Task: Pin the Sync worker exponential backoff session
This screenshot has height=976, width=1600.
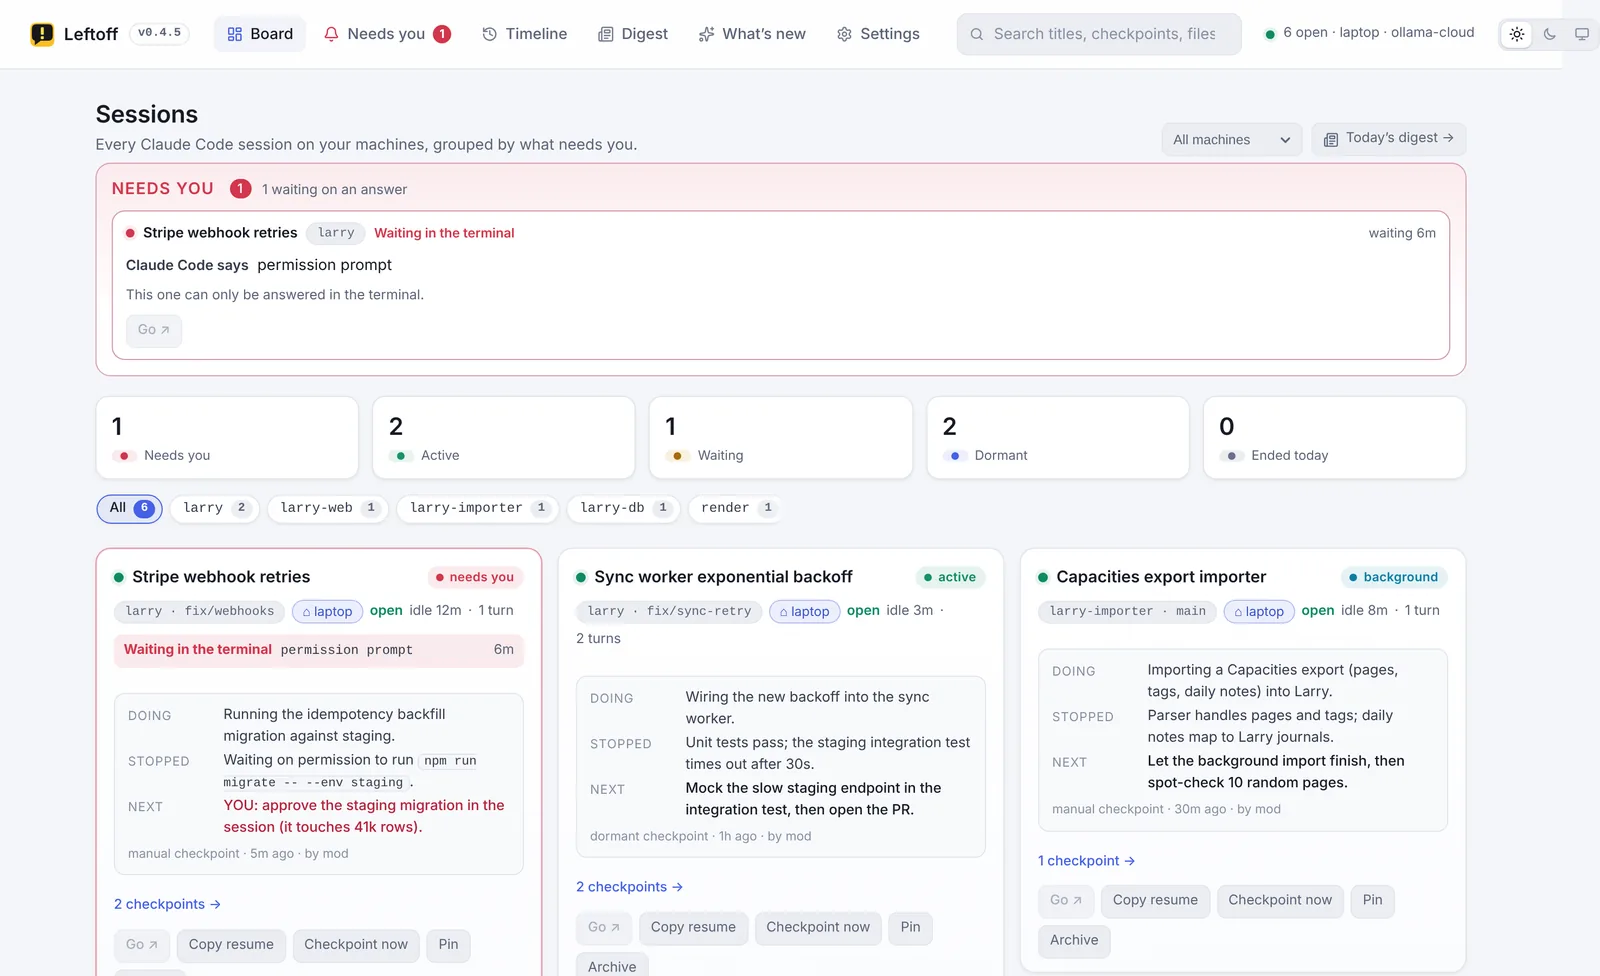Action: tap(910, 928)
